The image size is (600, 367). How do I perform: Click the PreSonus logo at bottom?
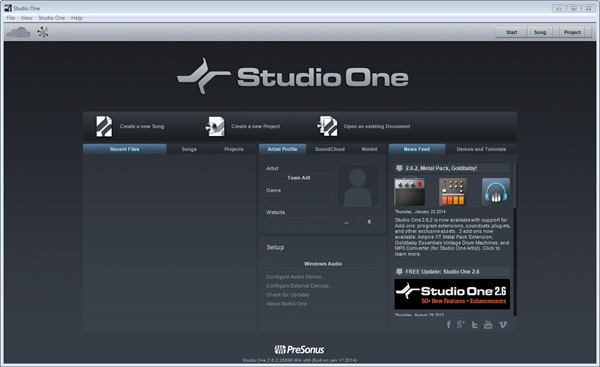[299, 349]
